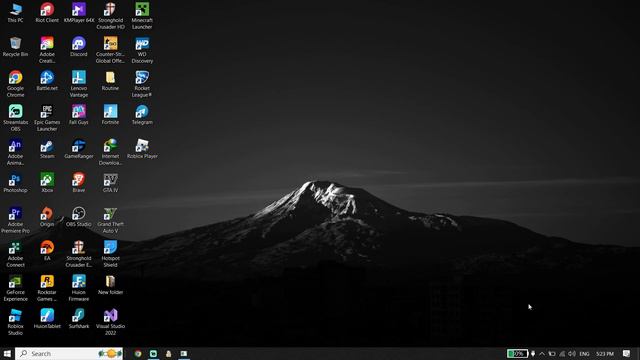Open Brave browser shortcut
The image size is (640, 360).
click(79, 183)
